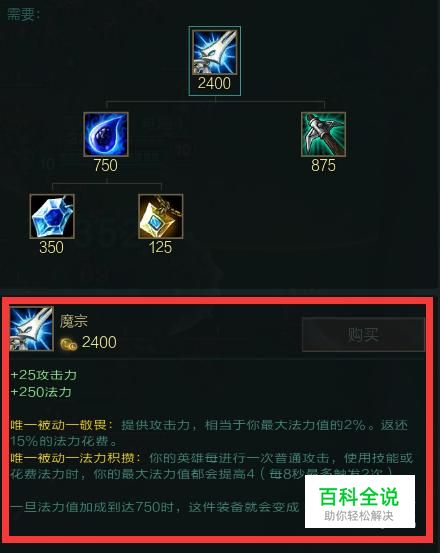
Task: Click the 魔宗 item name text
Action: [x=73, y=321]
